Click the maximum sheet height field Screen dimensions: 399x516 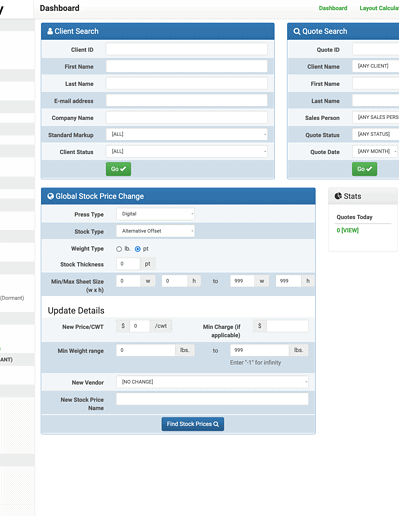point(289,281)
